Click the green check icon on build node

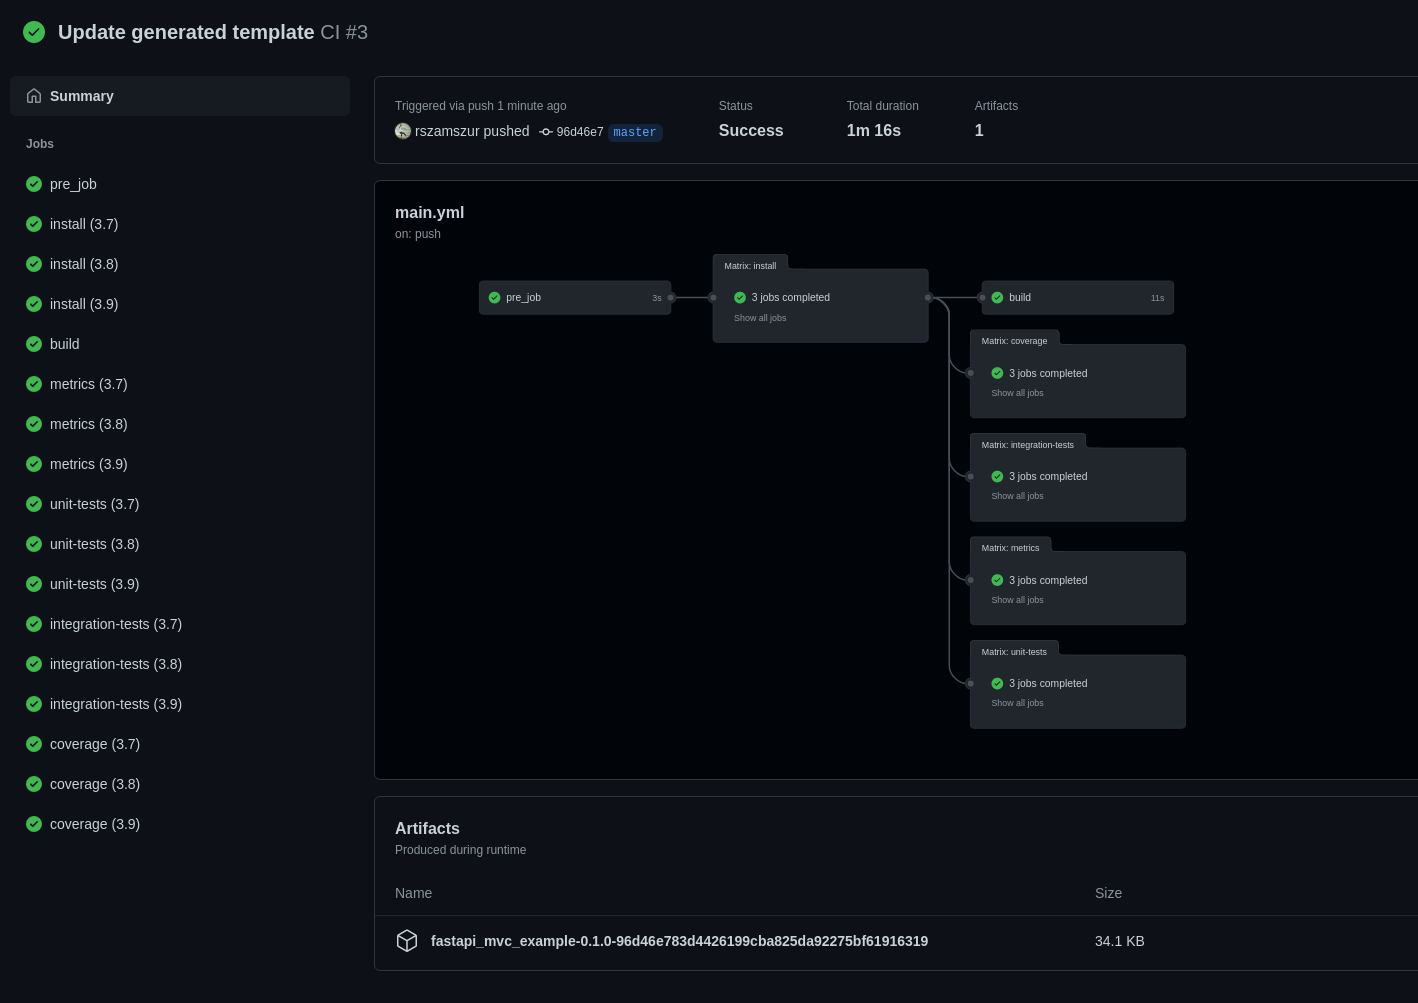click(x=997, y=298)
